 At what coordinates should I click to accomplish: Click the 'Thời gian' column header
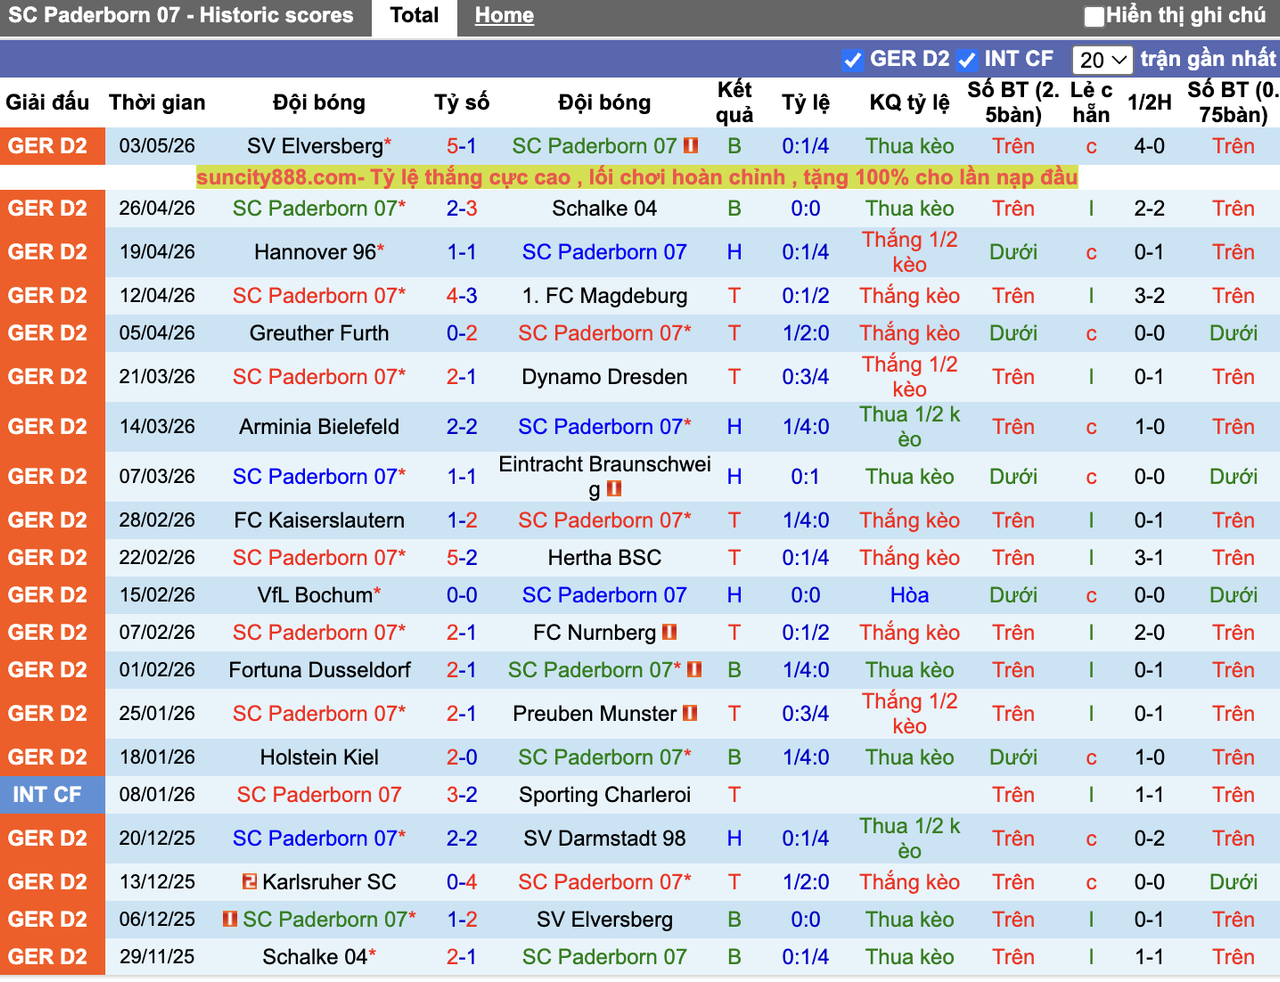[157, 102]
